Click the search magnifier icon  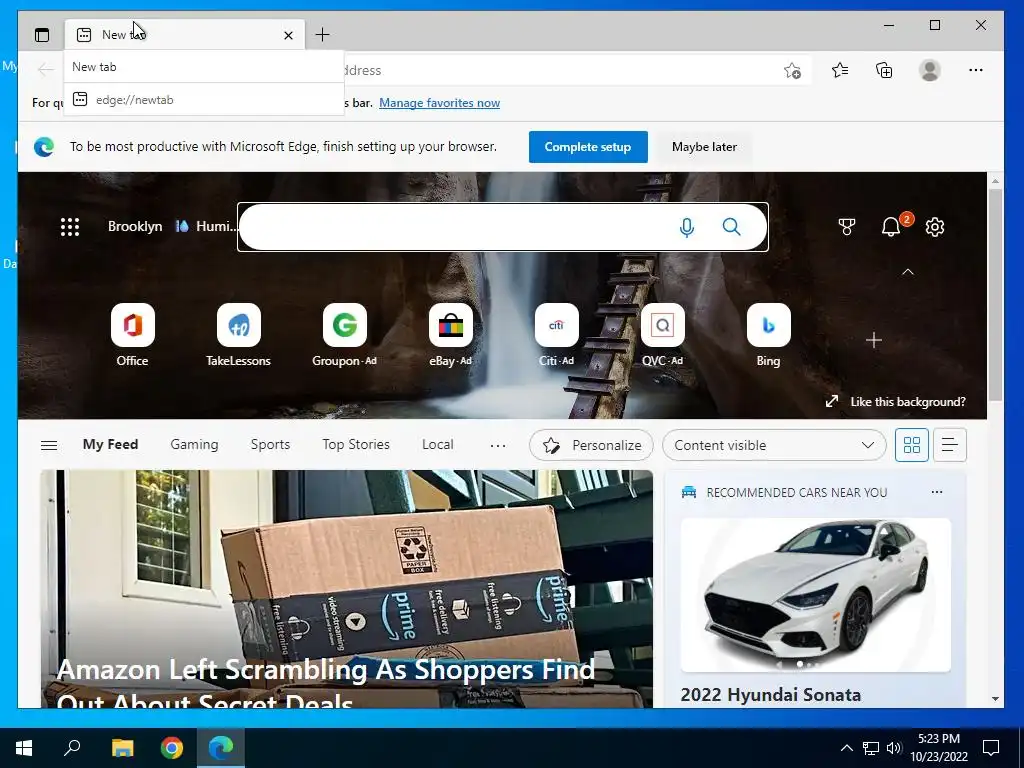pyautogui.click(x=731, y=227)
